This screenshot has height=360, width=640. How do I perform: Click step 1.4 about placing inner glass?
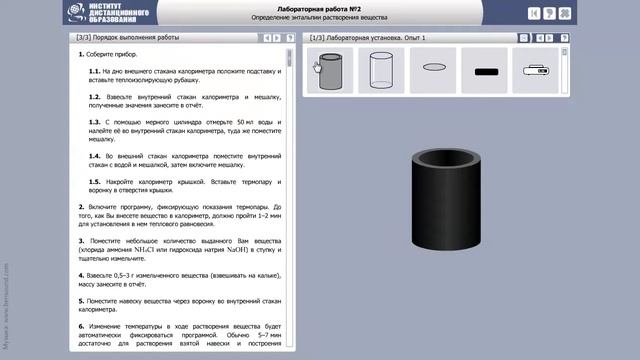click(185, 160)
